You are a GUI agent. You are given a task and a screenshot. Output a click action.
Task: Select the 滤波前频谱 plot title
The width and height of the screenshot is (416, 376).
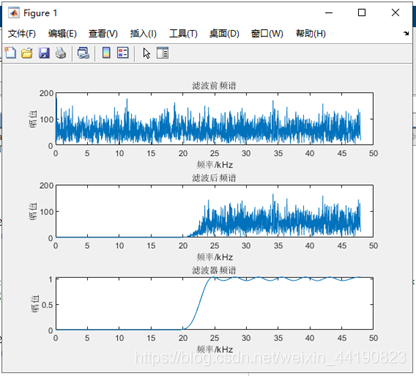pyautogui.click(x=214, y=86)
